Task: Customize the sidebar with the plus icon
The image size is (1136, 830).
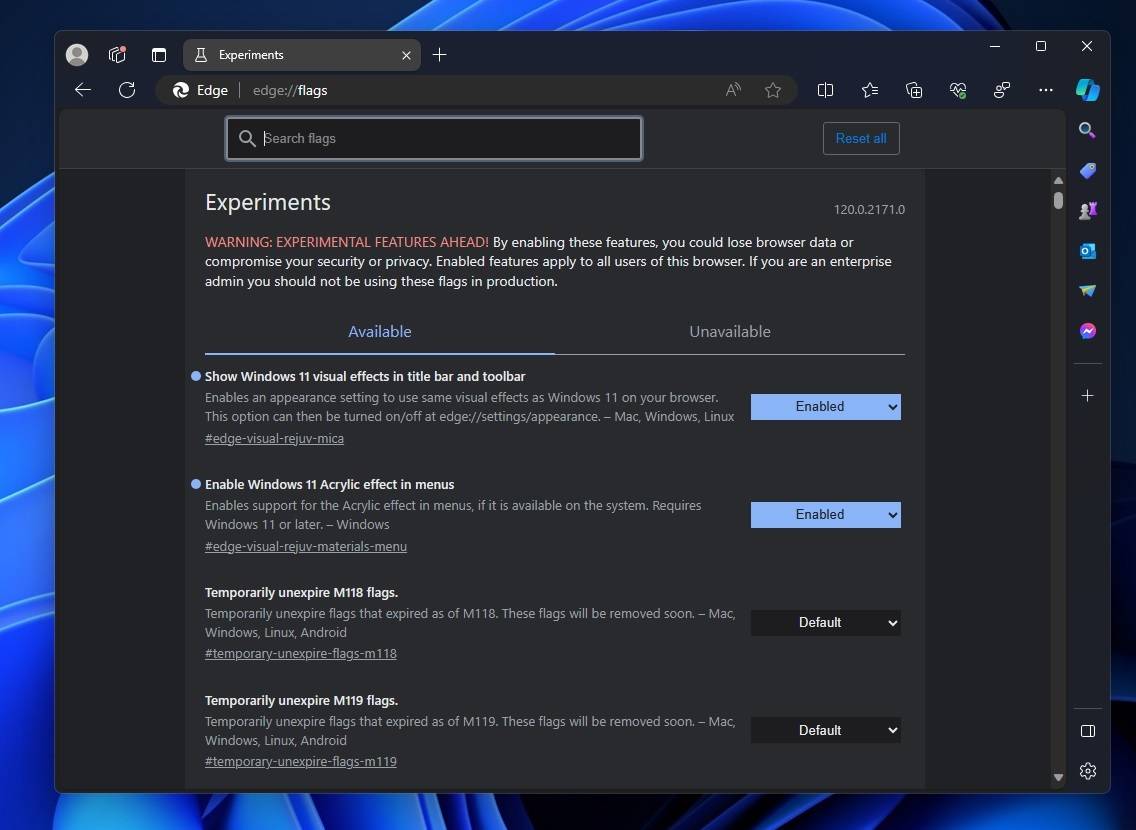Action: 1087,395
